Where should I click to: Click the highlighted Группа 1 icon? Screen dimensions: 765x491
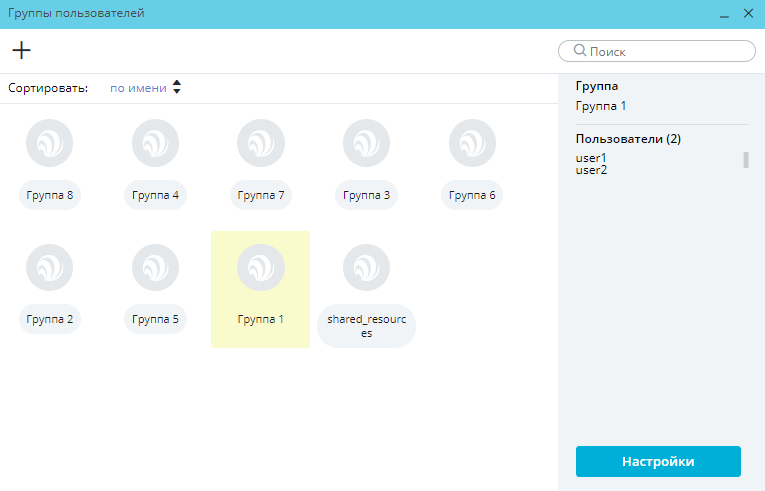click(x=261, y=268)
